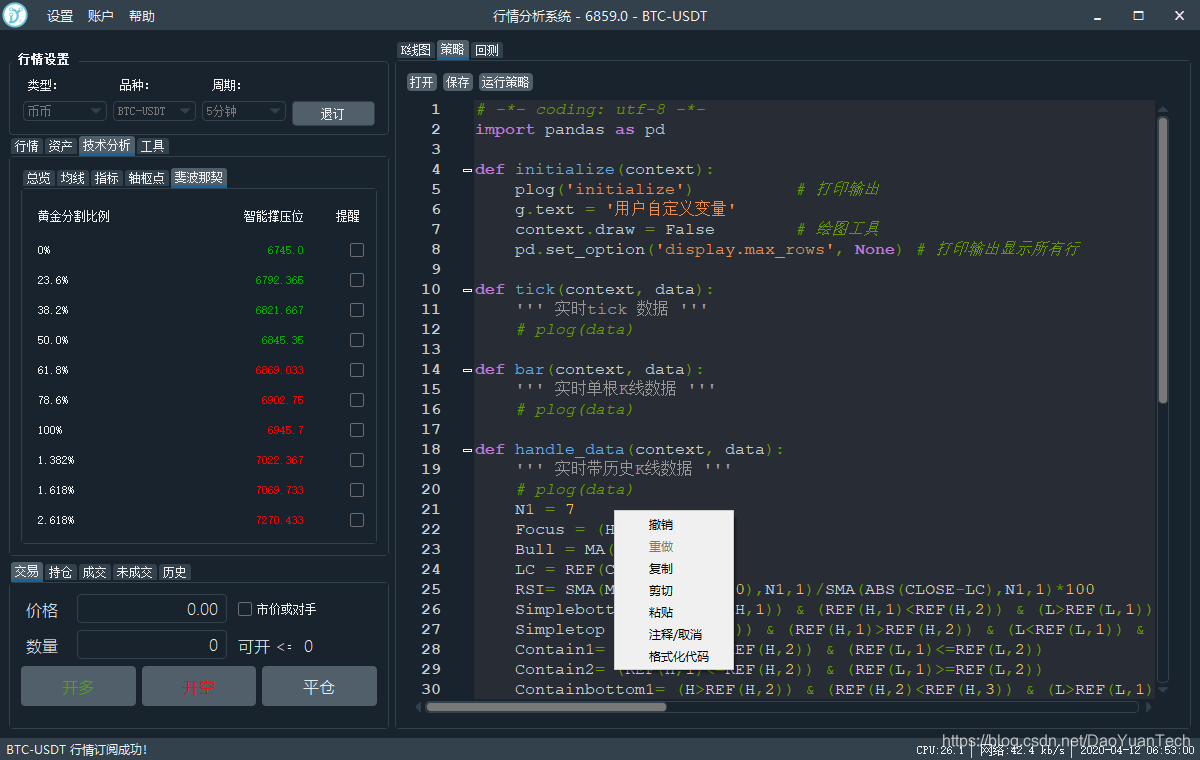
Task: Switch to the K线图 tab
Action: (415, 49)
